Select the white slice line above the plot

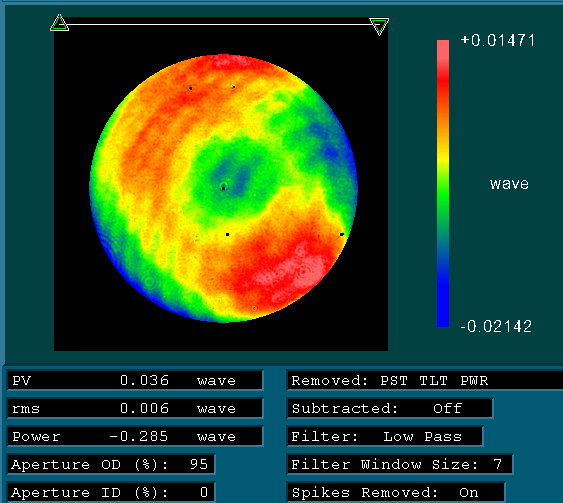tap(219, 24)
